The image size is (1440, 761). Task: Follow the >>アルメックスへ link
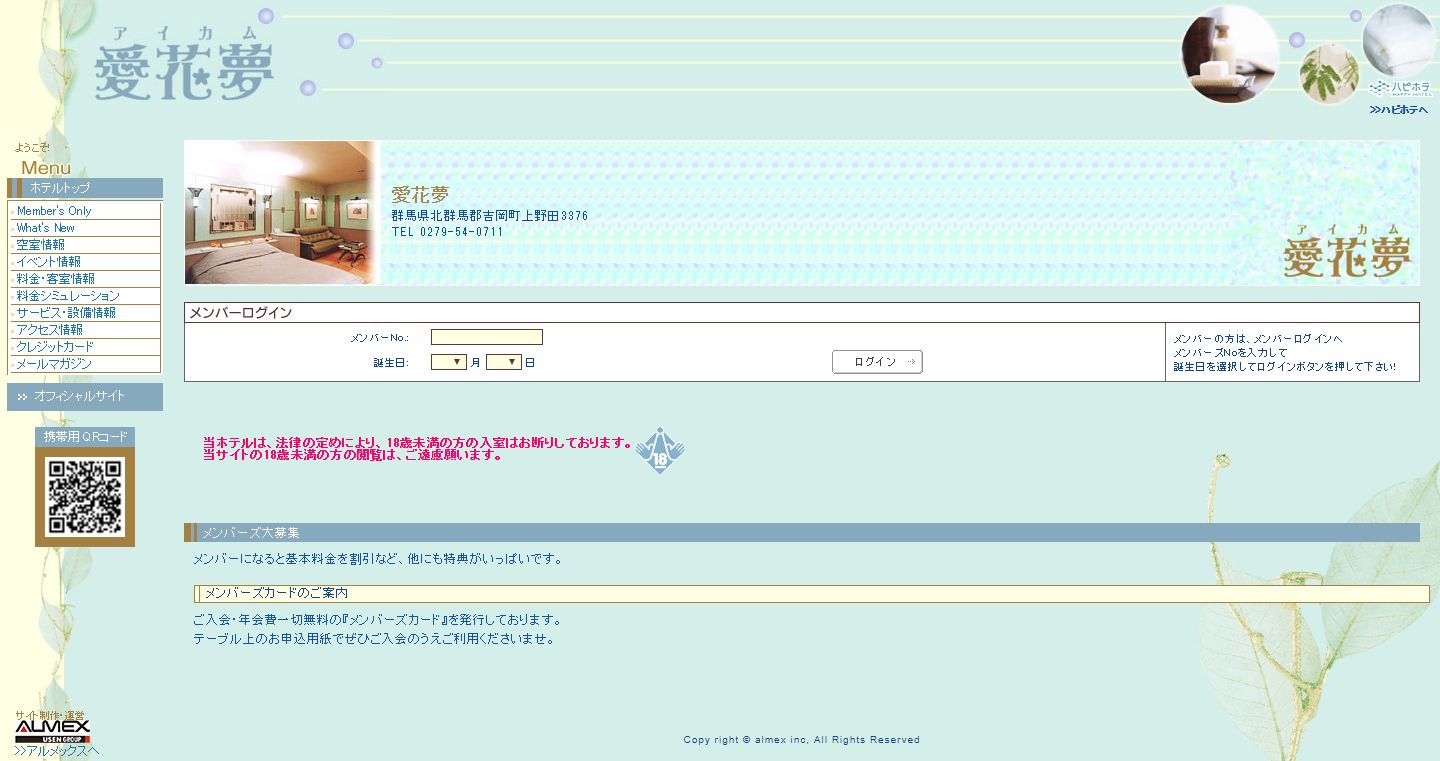(57, 751)
